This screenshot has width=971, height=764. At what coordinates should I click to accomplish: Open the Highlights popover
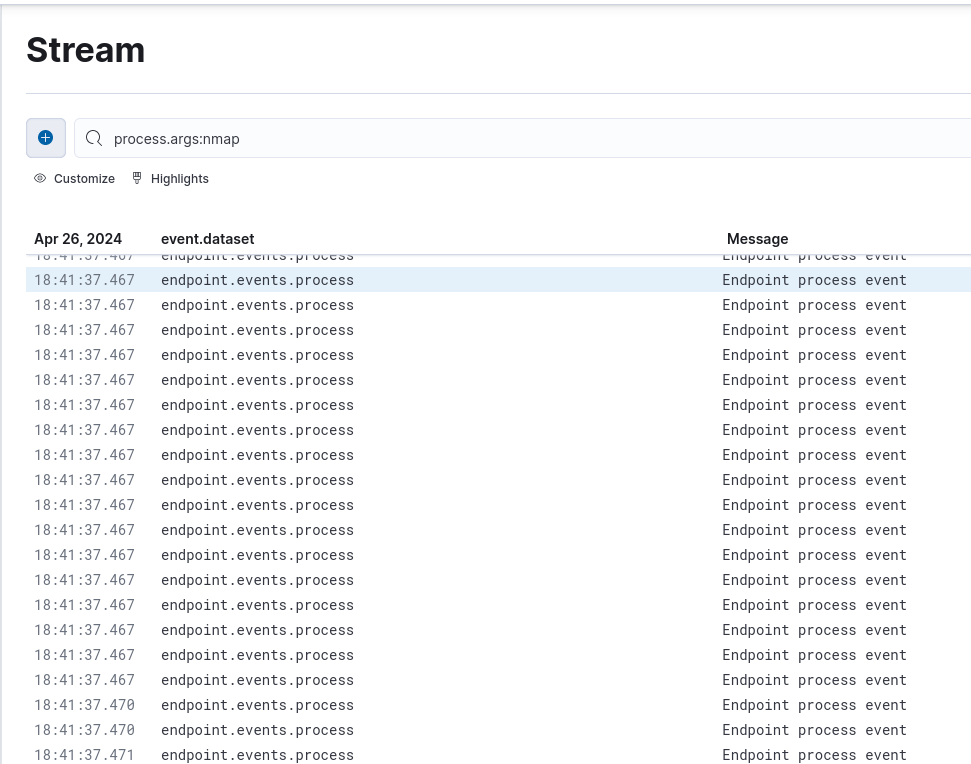tap(170, 178)
